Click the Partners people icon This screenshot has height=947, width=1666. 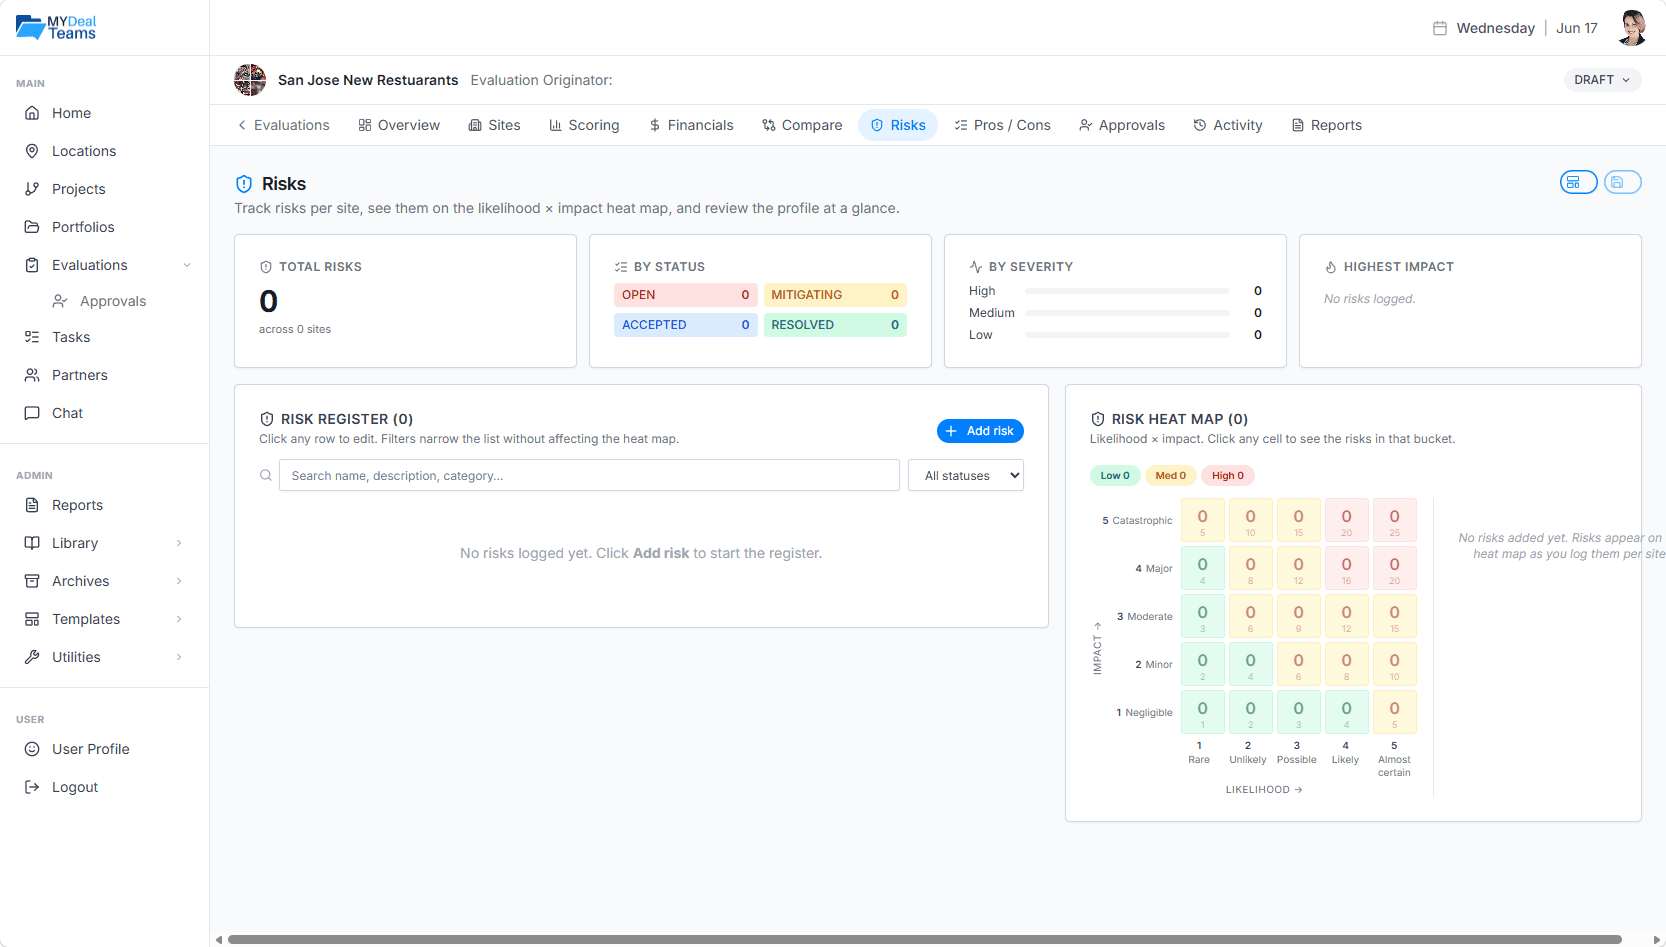[x=32, y=375]
